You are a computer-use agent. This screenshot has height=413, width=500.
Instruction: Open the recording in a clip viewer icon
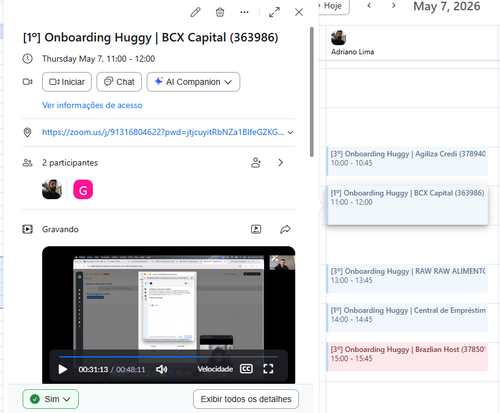[256, 229]
